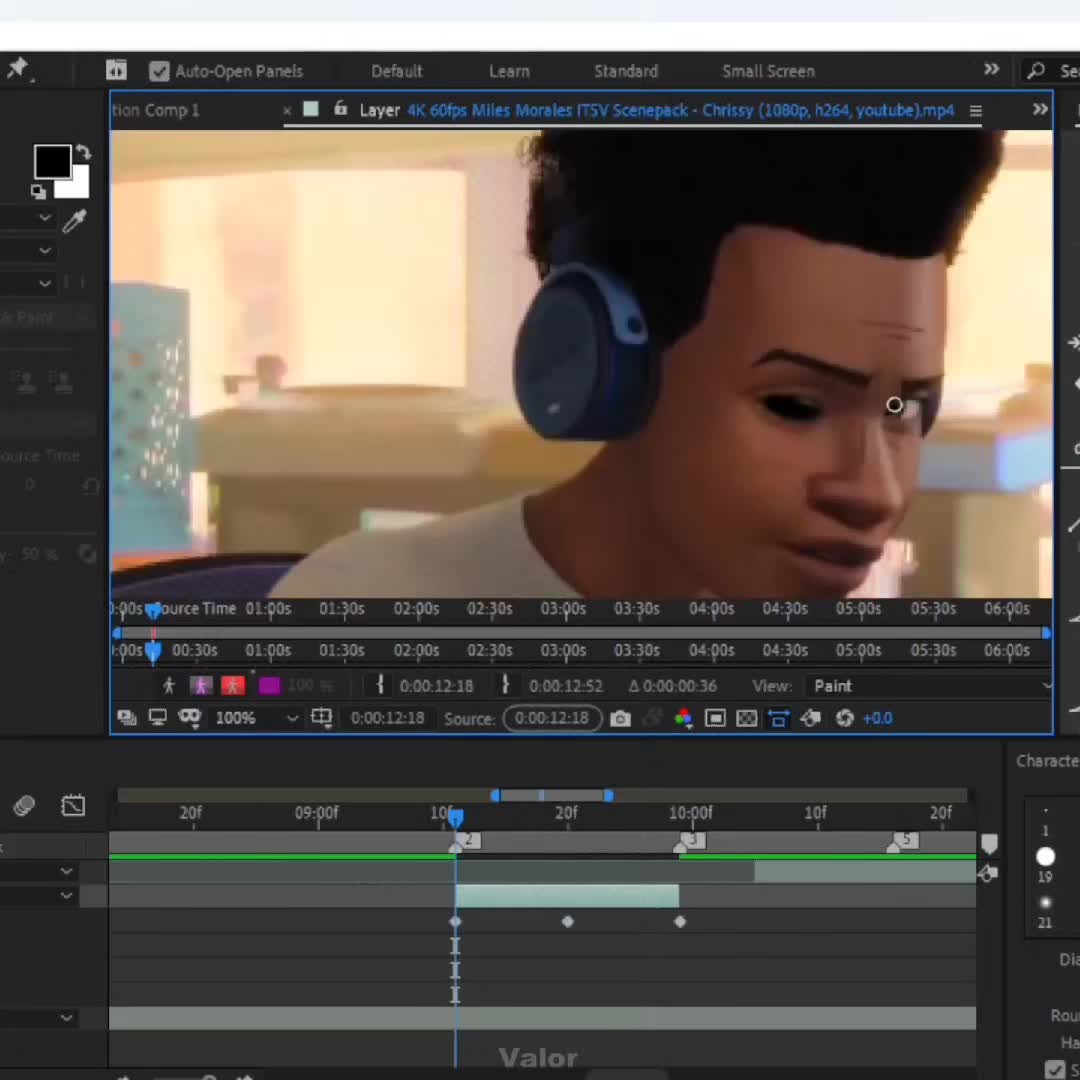
Task: Set the In point to current time
Action: pyautogui.click(x=380, y=685)
